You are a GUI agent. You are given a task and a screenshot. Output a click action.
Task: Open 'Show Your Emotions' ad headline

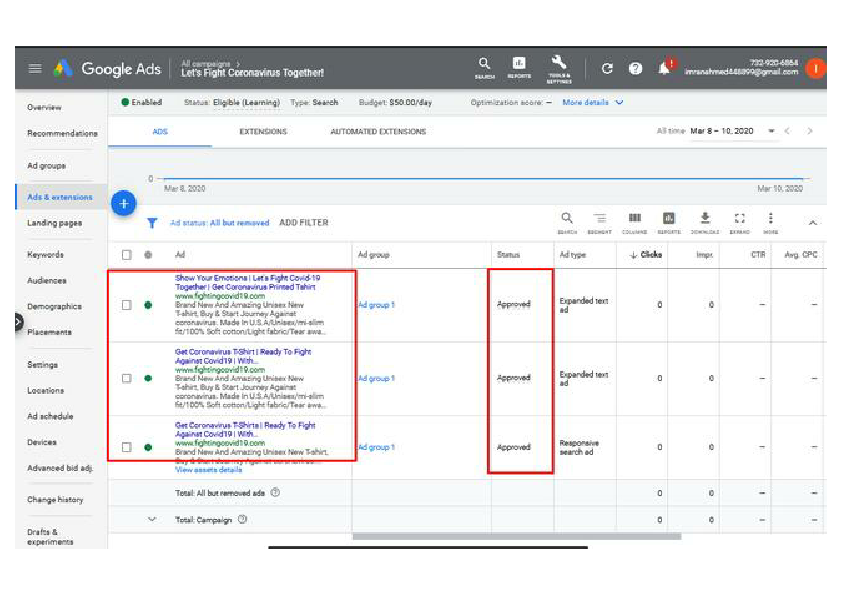tap(248, 282)
